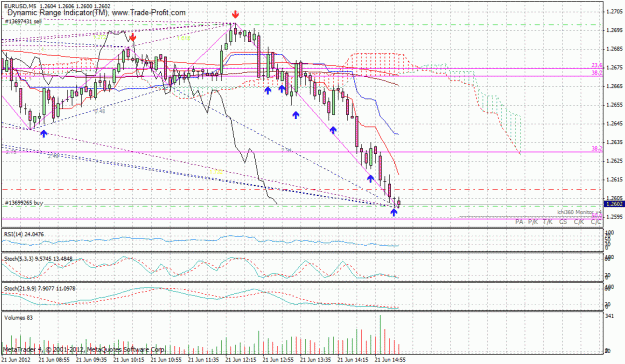Click the P/K column in the ichi360 monitor
The width and height of the screenshot is (625, 364).
click(533, 222)
